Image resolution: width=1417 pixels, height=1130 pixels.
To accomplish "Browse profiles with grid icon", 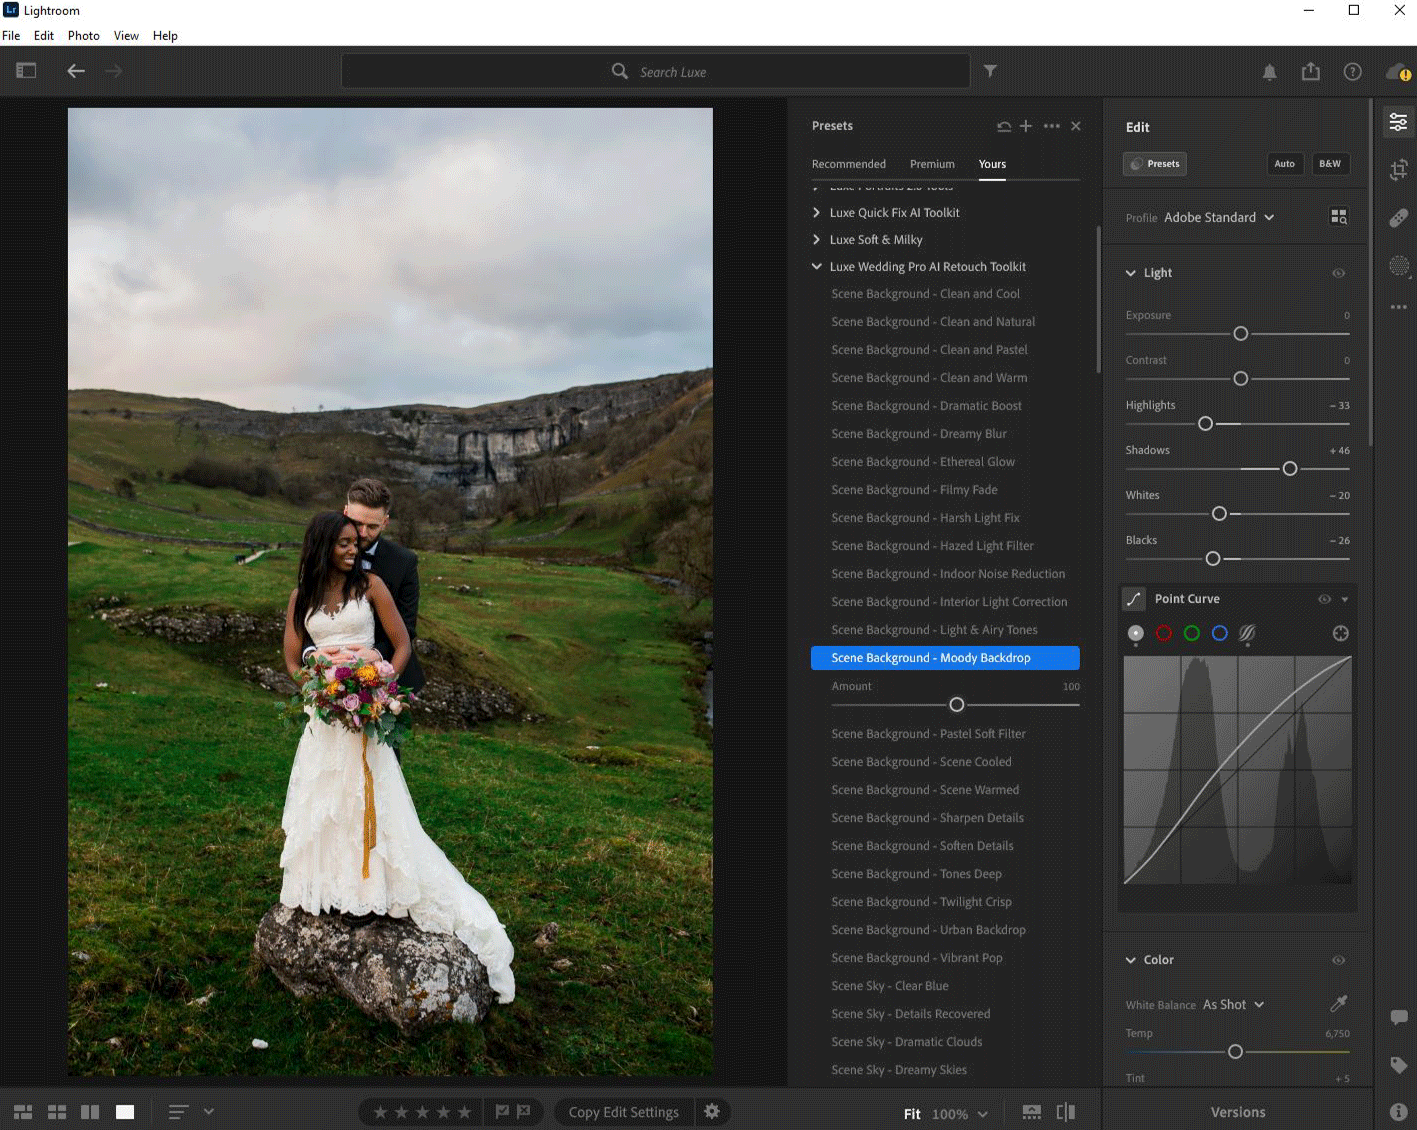I will click(1338, 217).
